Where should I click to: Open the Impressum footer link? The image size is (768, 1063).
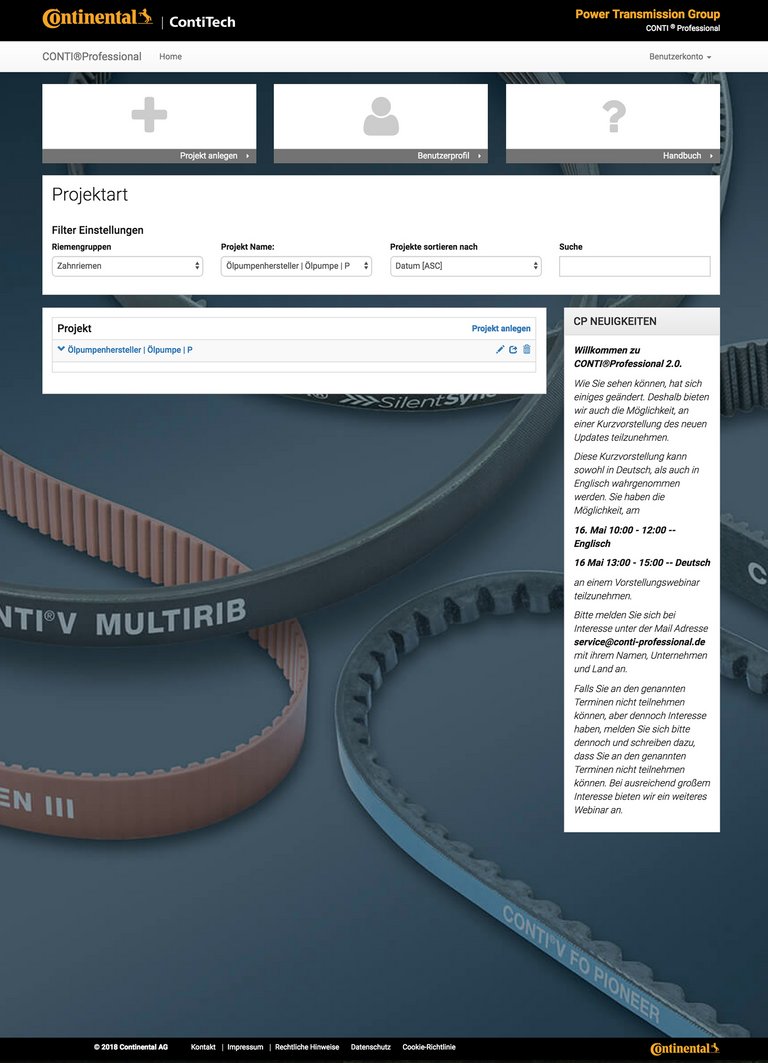coord(245,1047)
